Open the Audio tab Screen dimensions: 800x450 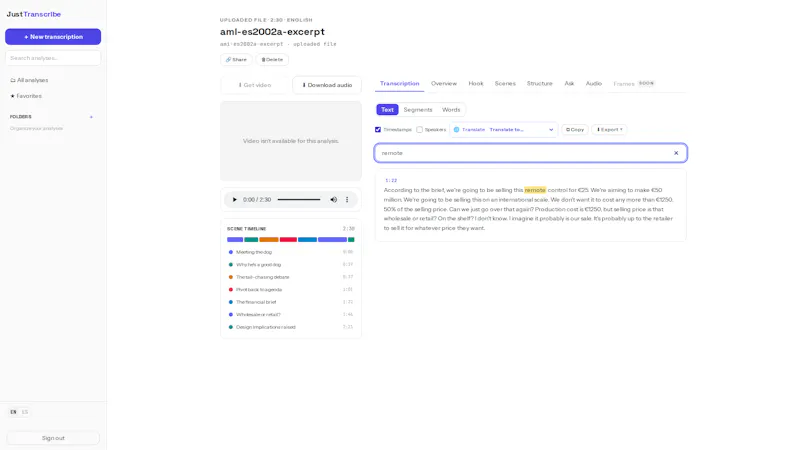[x=594, y=84]
